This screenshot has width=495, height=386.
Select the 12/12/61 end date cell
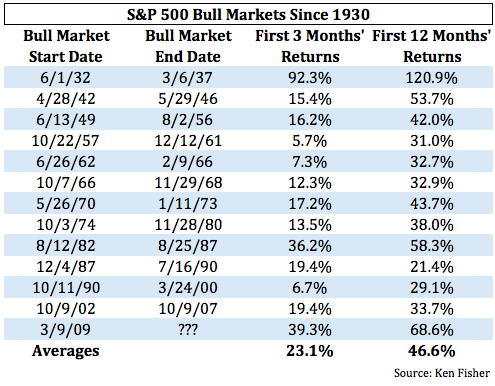pos(188,141)
